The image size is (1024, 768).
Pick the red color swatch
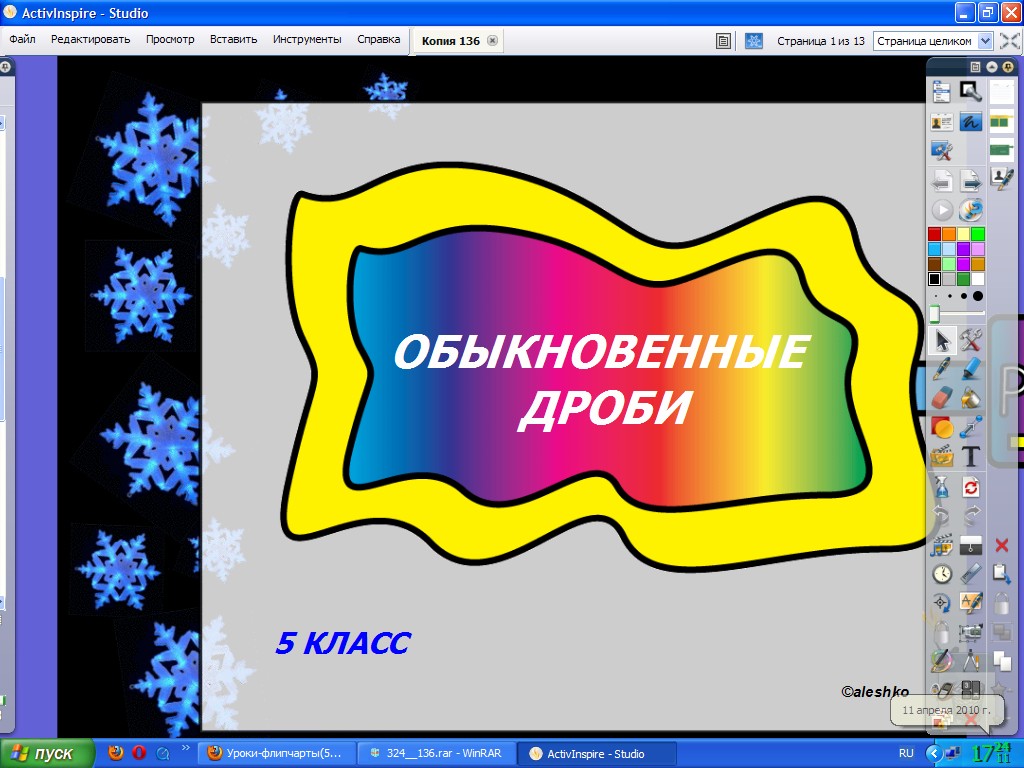[x=934, y=234]
